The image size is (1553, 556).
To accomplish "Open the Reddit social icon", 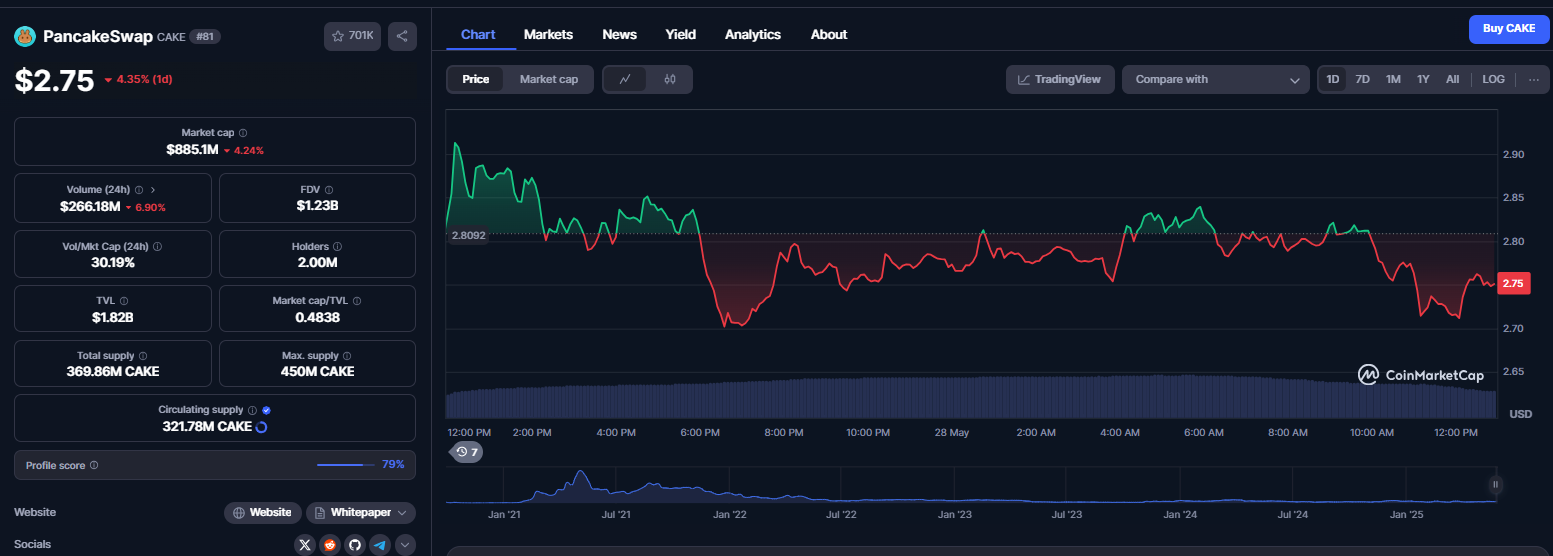I will click(330, 545).
